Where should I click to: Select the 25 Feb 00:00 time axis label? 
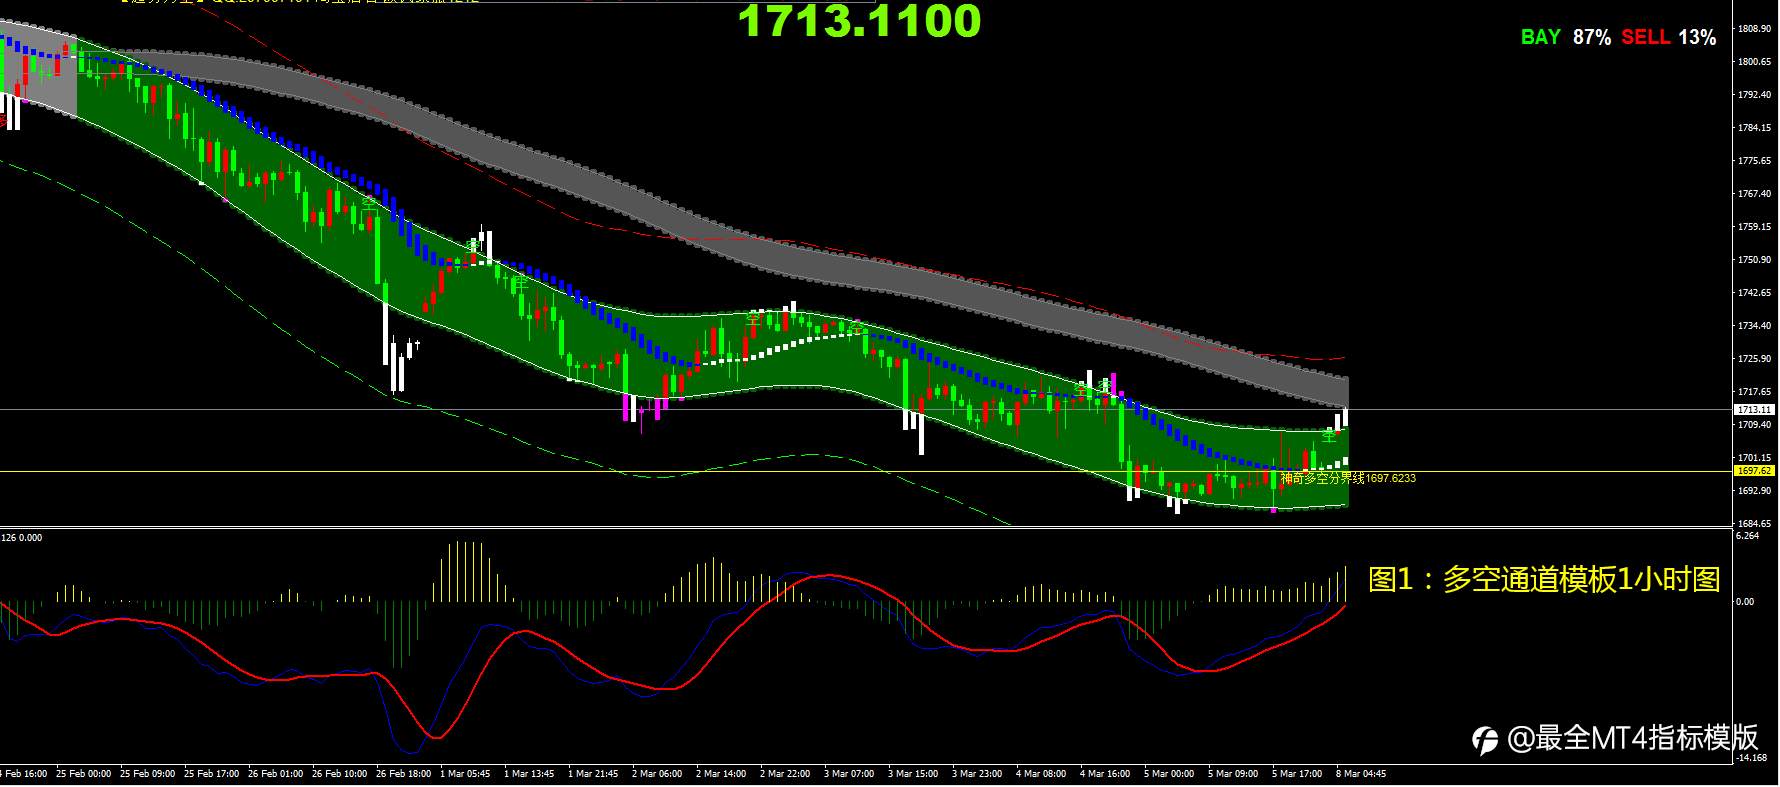pos(84,774)
